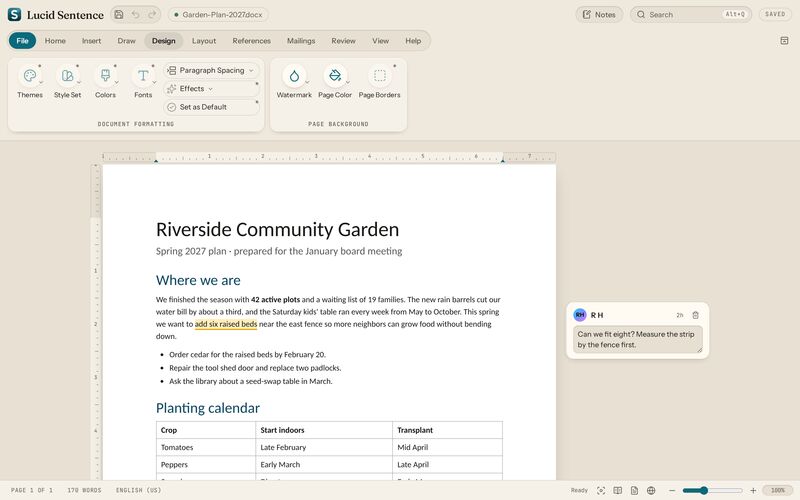The height and width of the screenshot is (500, 800).
Task: Open the Watermark dropdown
Action: (294, 82)
